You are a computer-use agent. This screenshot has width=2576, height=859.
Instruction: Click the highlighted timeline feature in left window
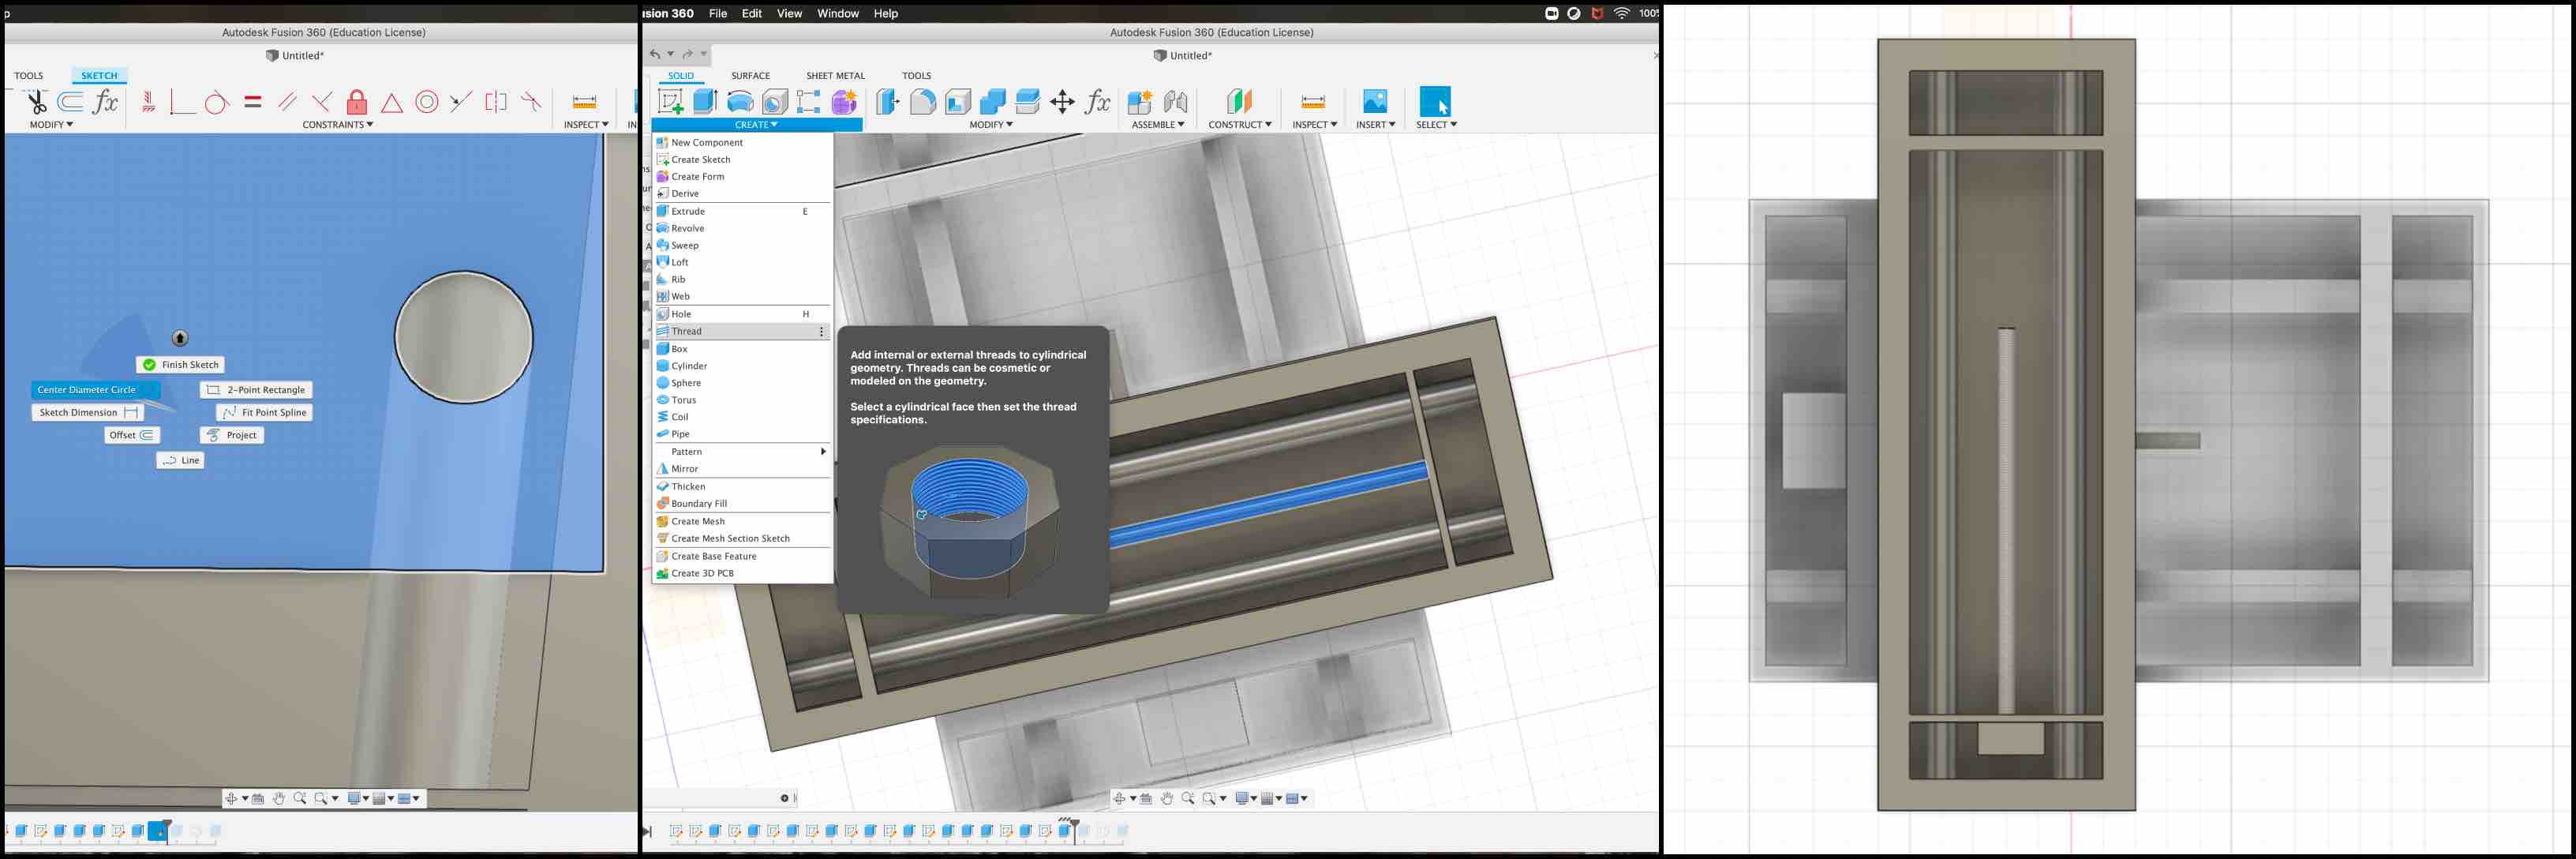(x=157, y=831)
